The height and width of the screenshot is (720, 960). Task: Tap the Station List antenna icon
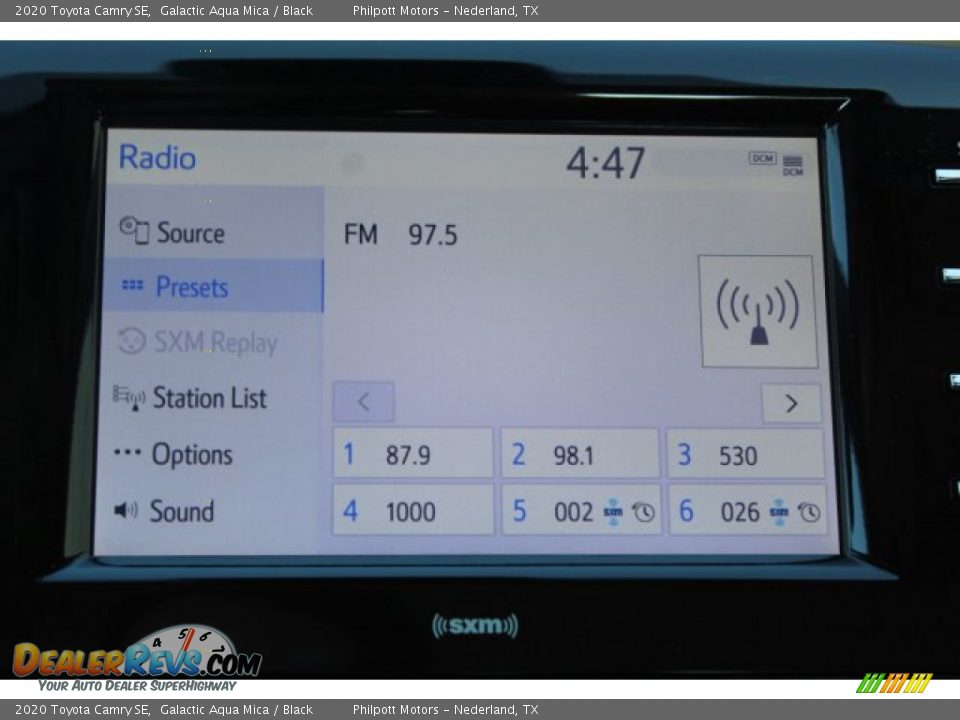click(x=129, y=397)
